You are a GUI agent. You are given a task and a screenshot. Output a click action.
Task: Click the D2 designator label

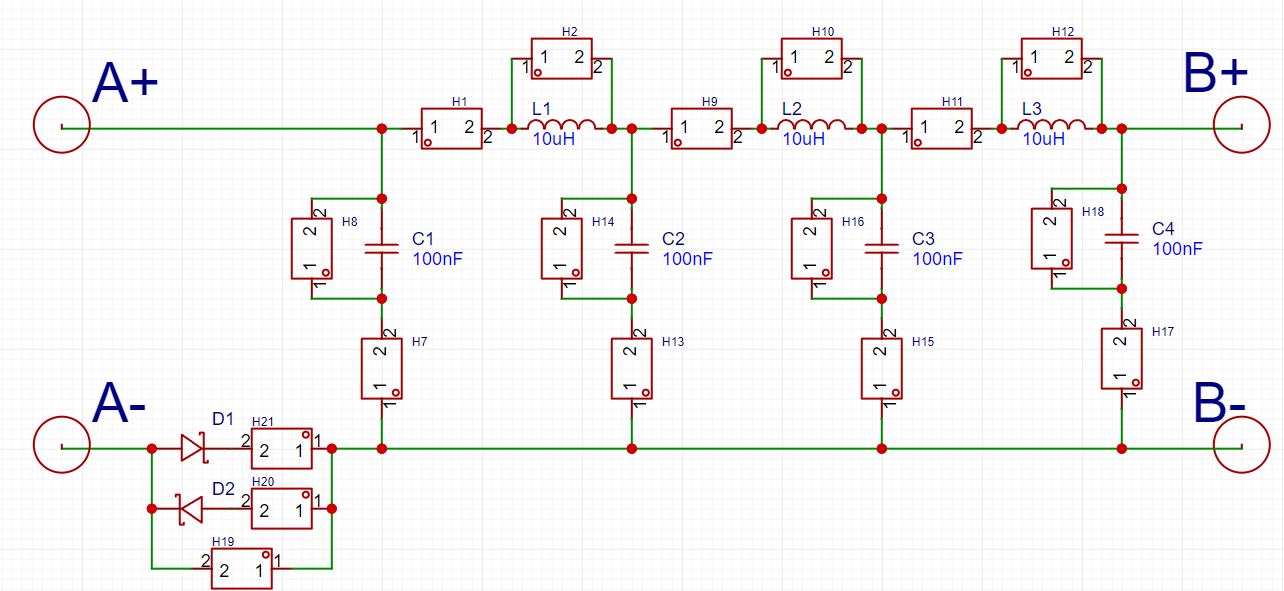222,490
